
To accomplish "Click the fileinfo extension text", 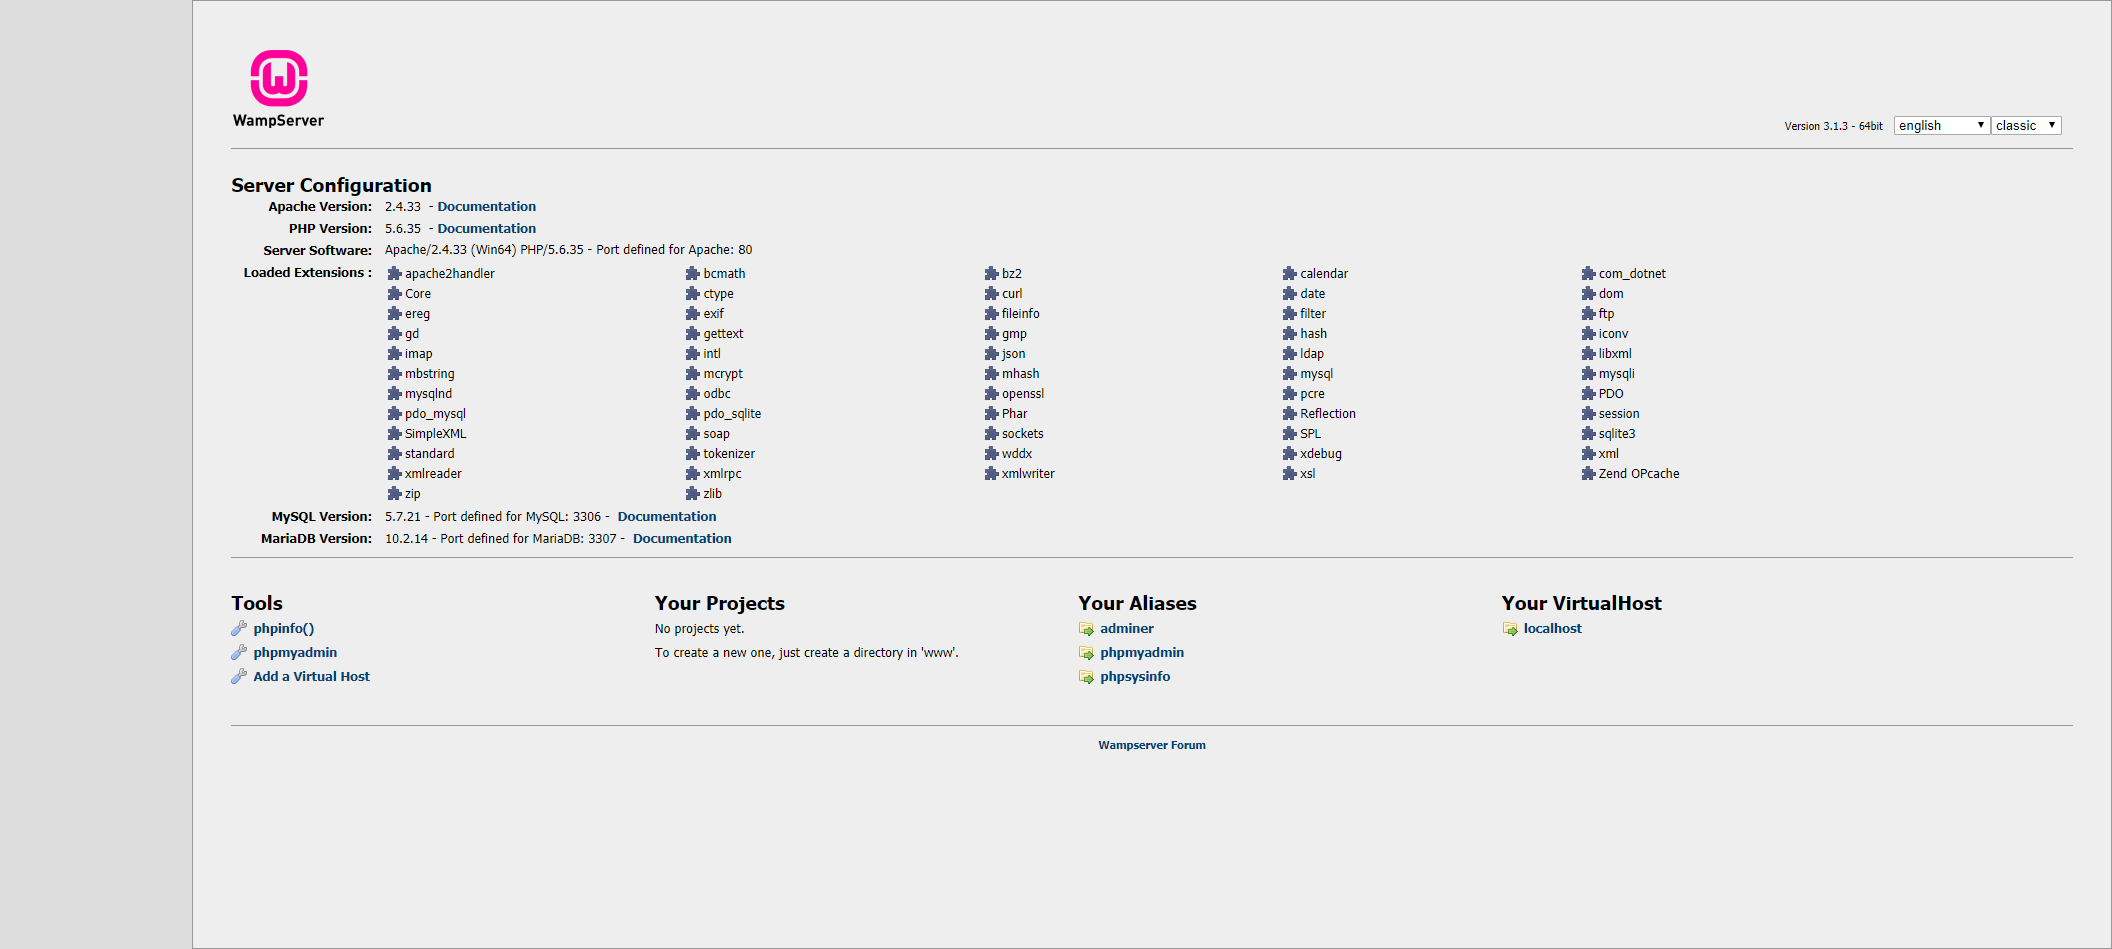I will click(x=1021, y=314).
